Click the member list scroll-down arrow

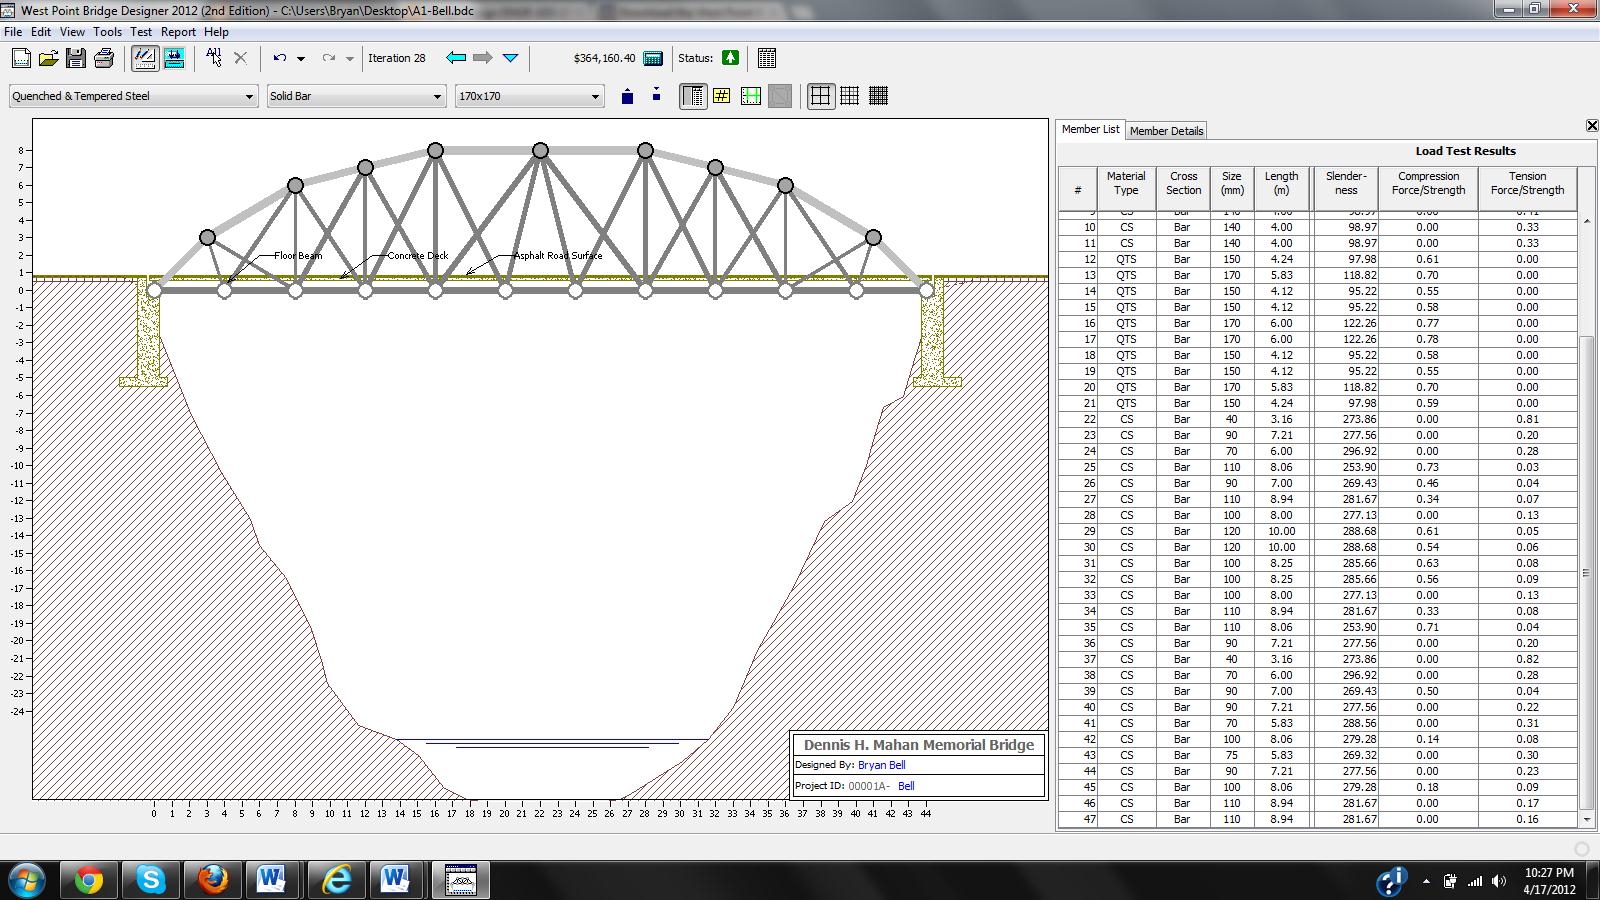coord(1586,820)
